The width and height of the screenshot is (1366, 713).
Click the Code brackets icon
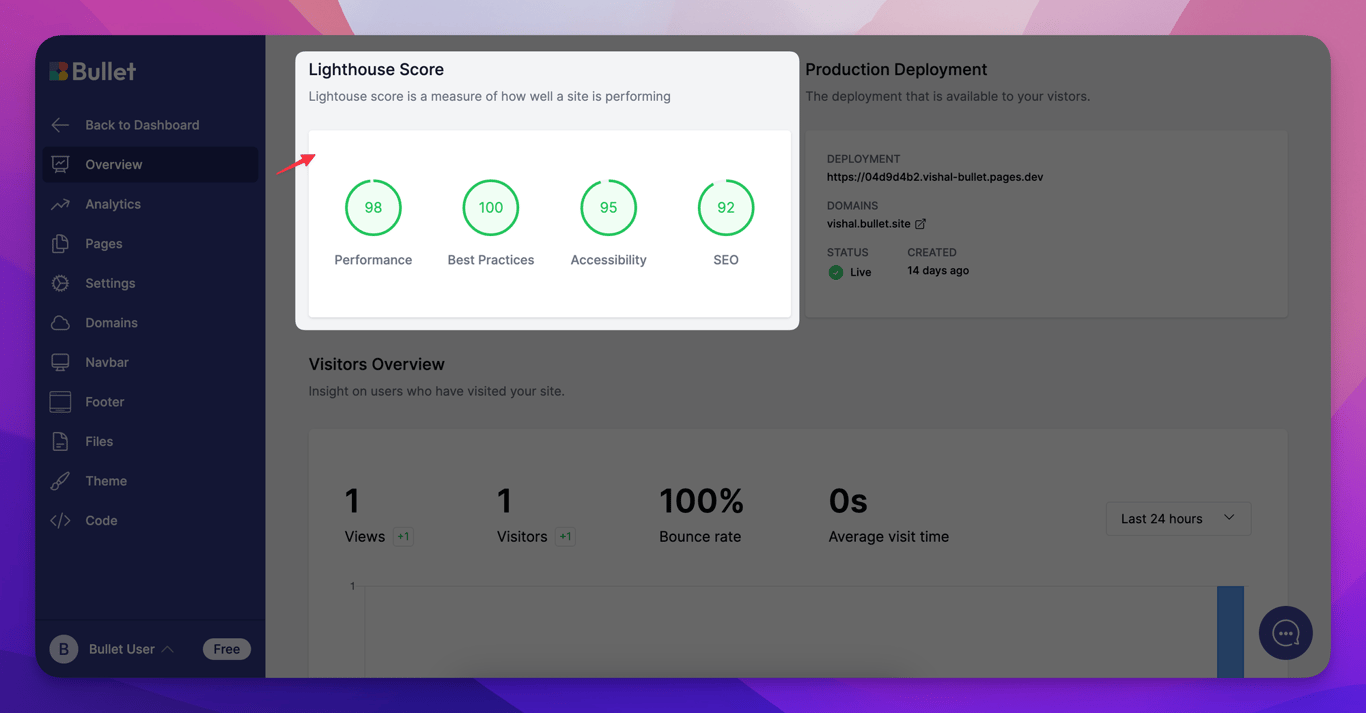point(60,520)
